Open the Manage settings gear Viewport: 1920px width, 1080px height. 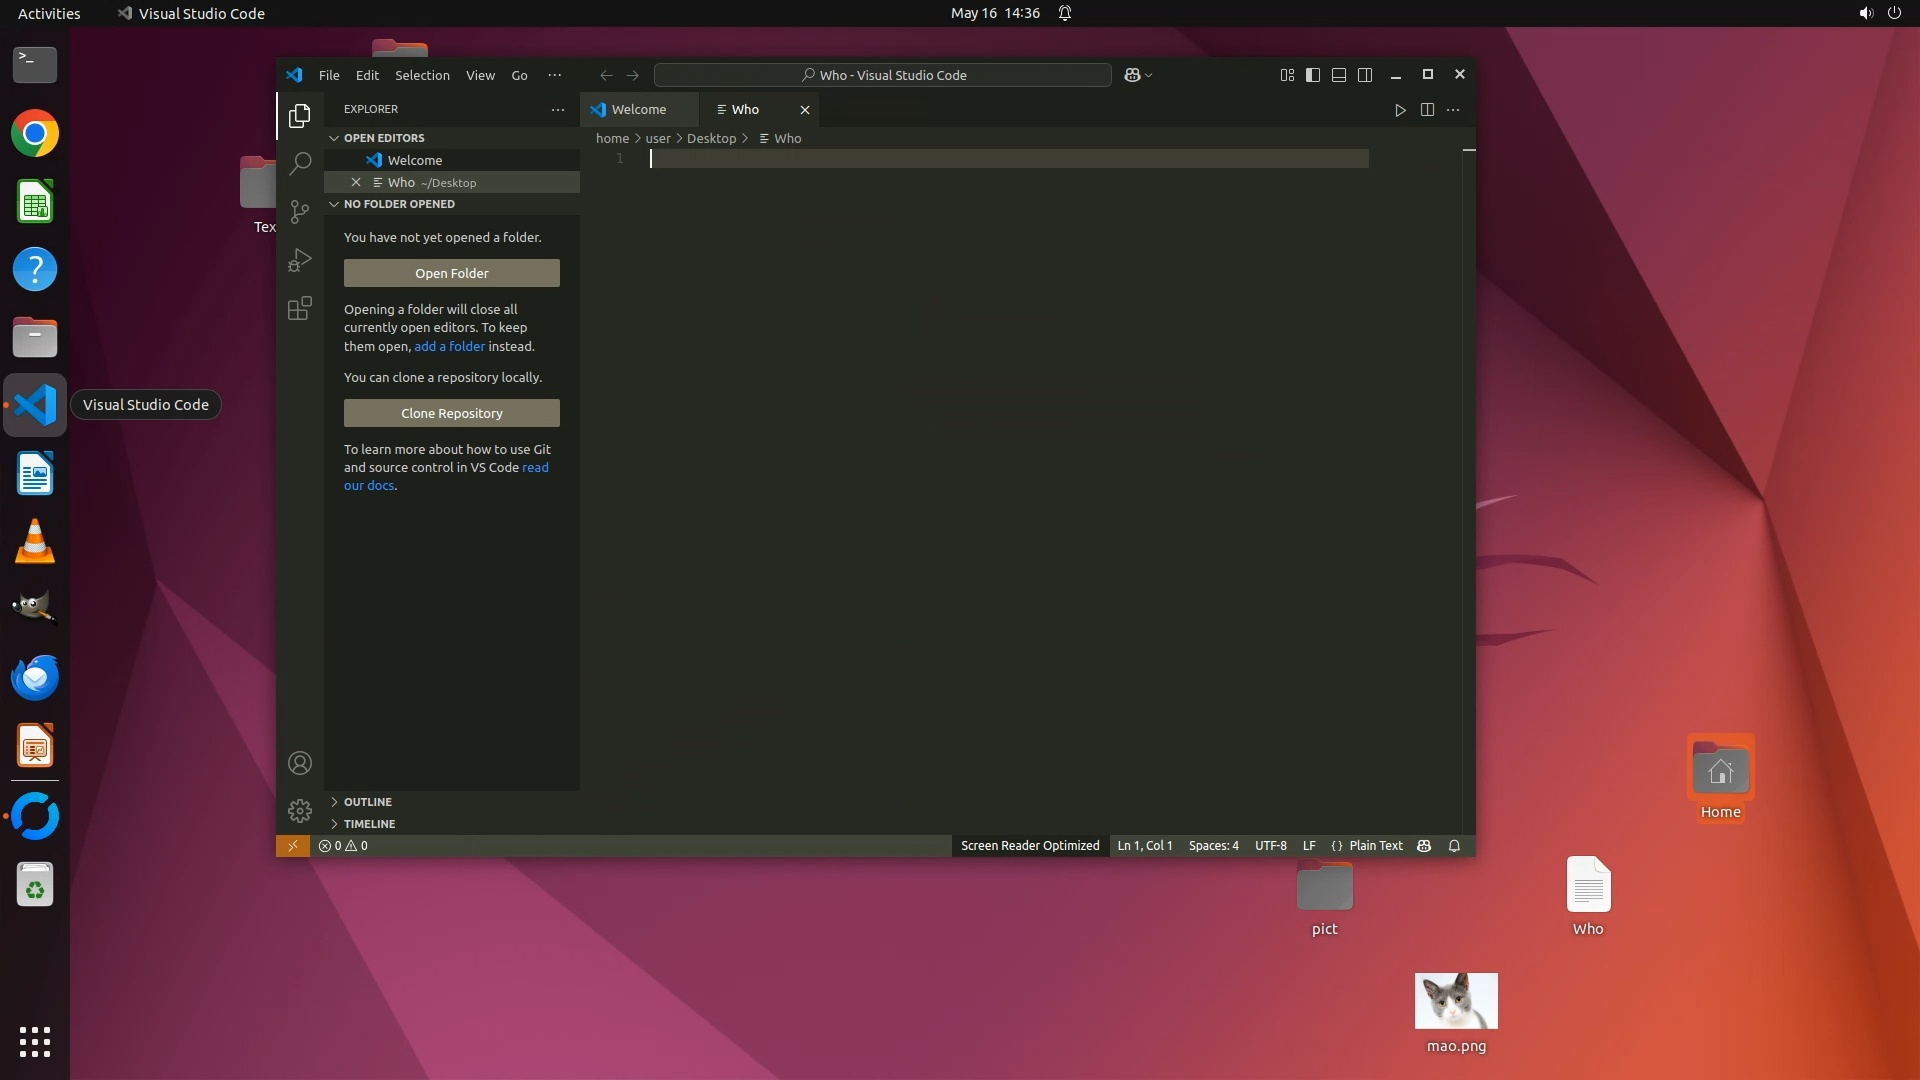[x=299, y=810]
